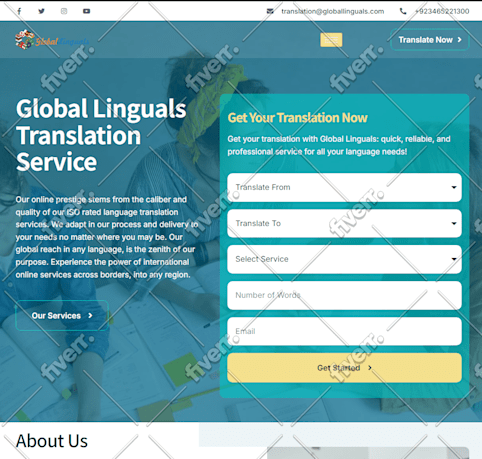
Task: Click the About Us heading
Action: coord(52,441)
